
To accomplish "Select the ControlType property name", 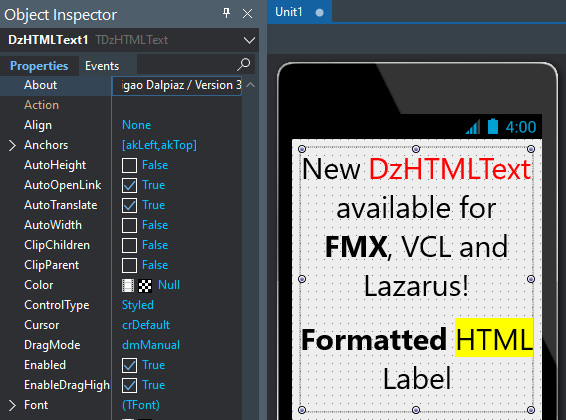I will coord(57,305).
